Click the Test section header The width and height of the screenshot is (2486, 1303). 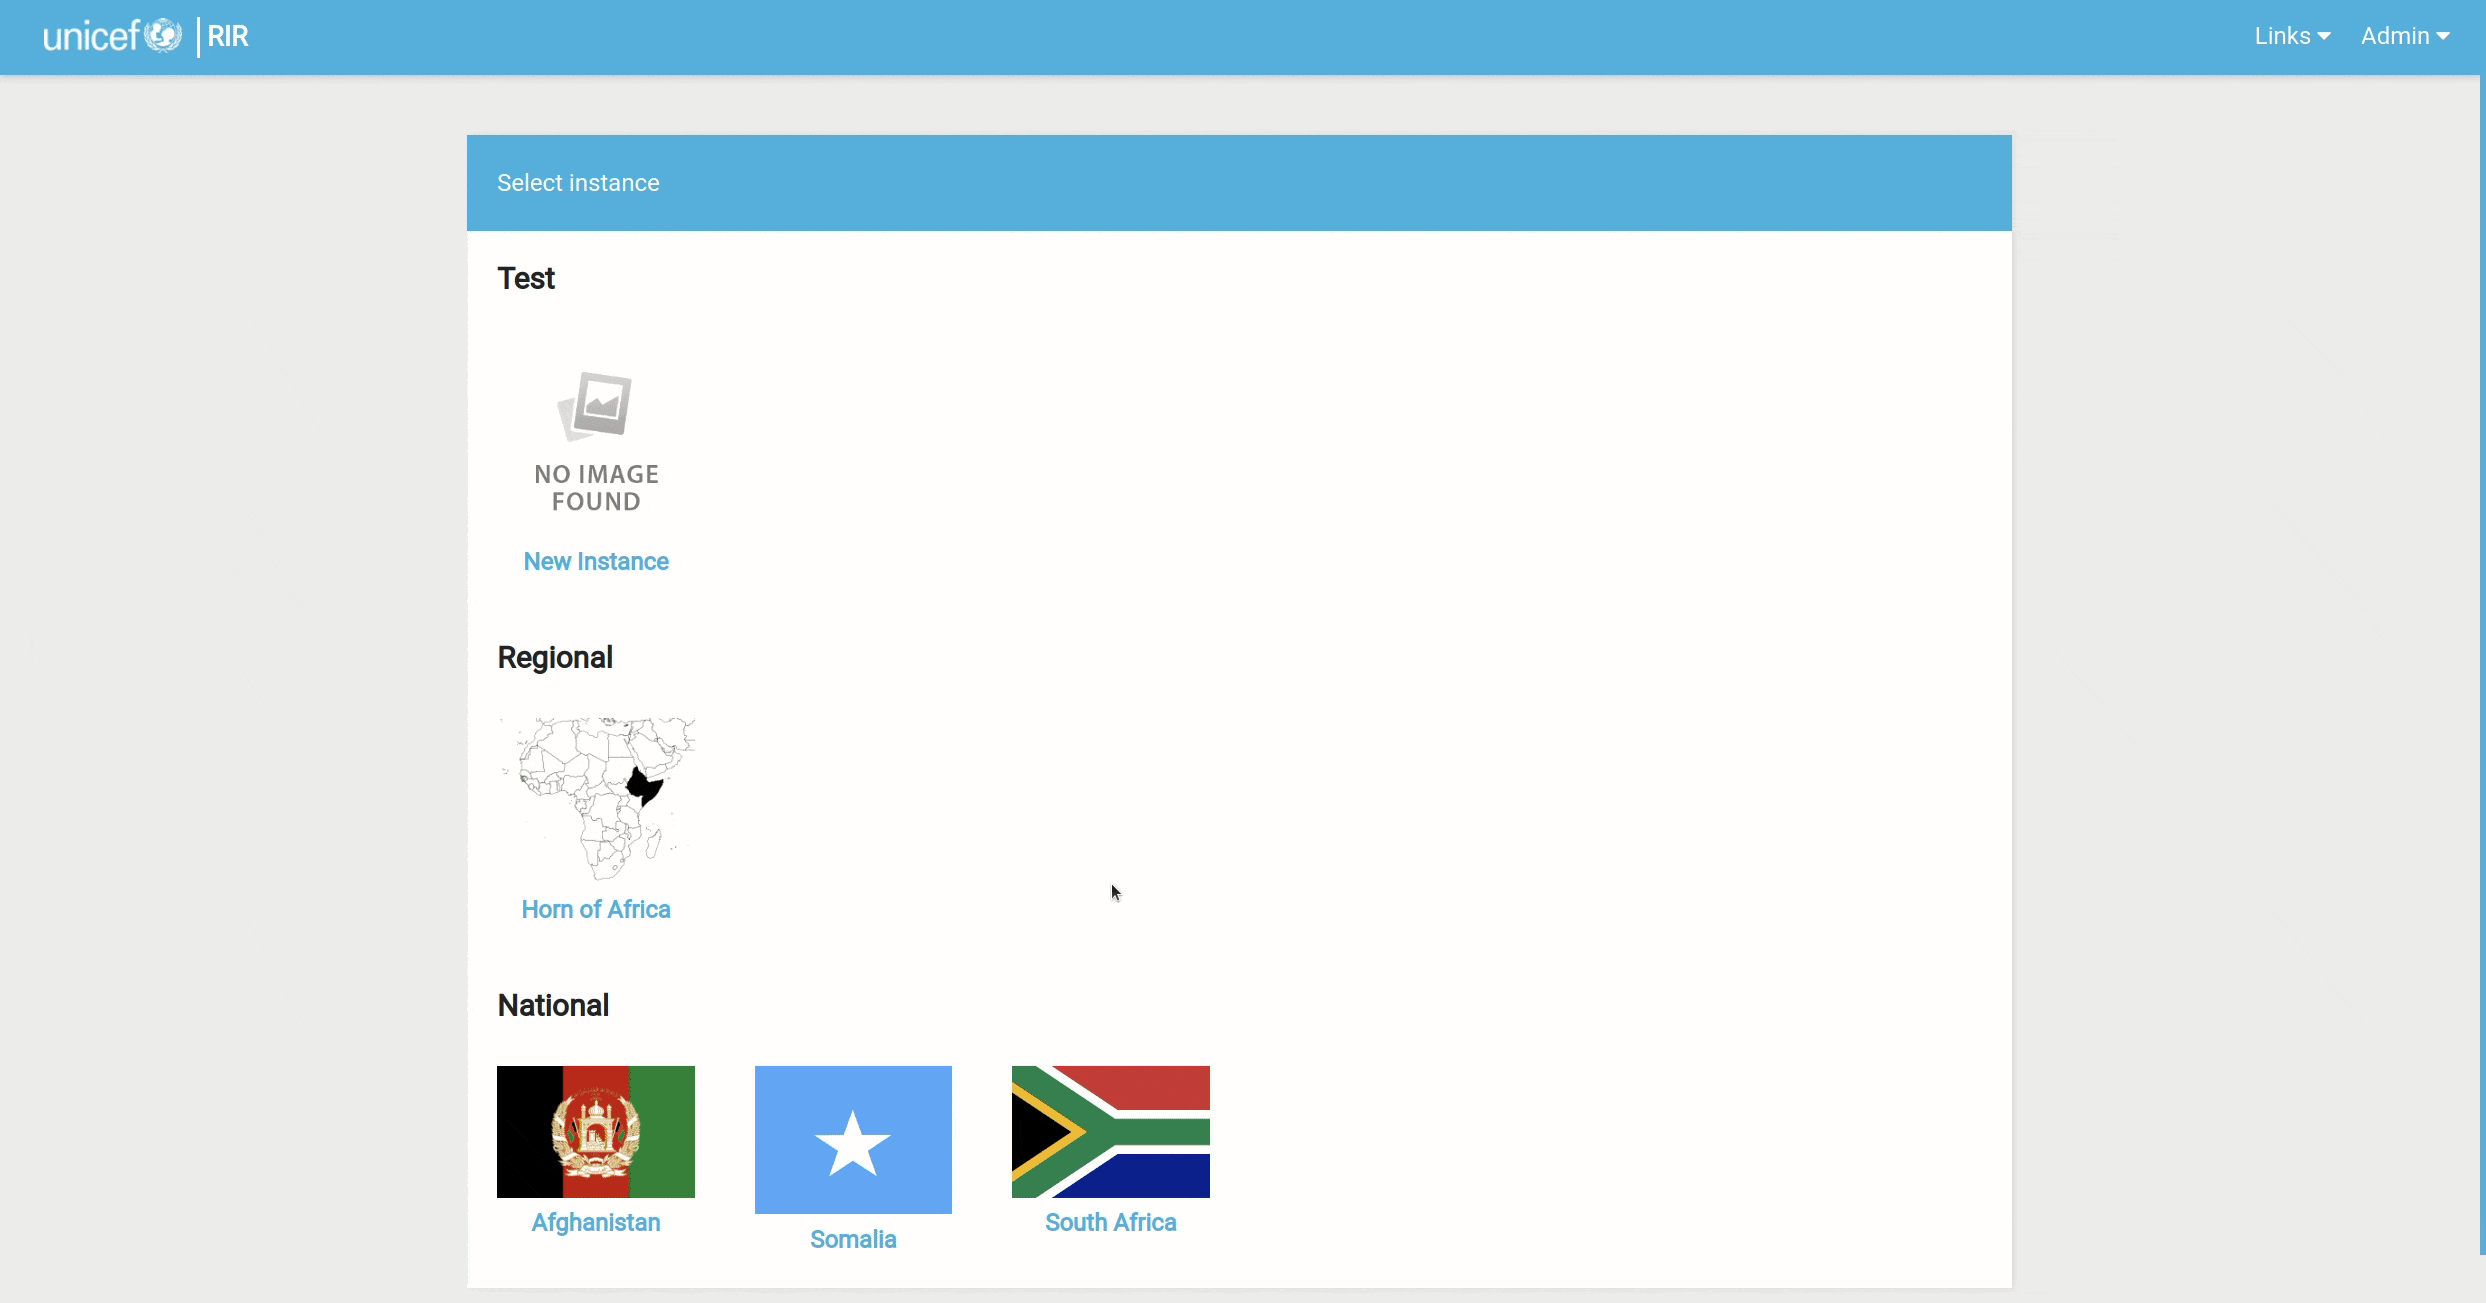(526, 276)
